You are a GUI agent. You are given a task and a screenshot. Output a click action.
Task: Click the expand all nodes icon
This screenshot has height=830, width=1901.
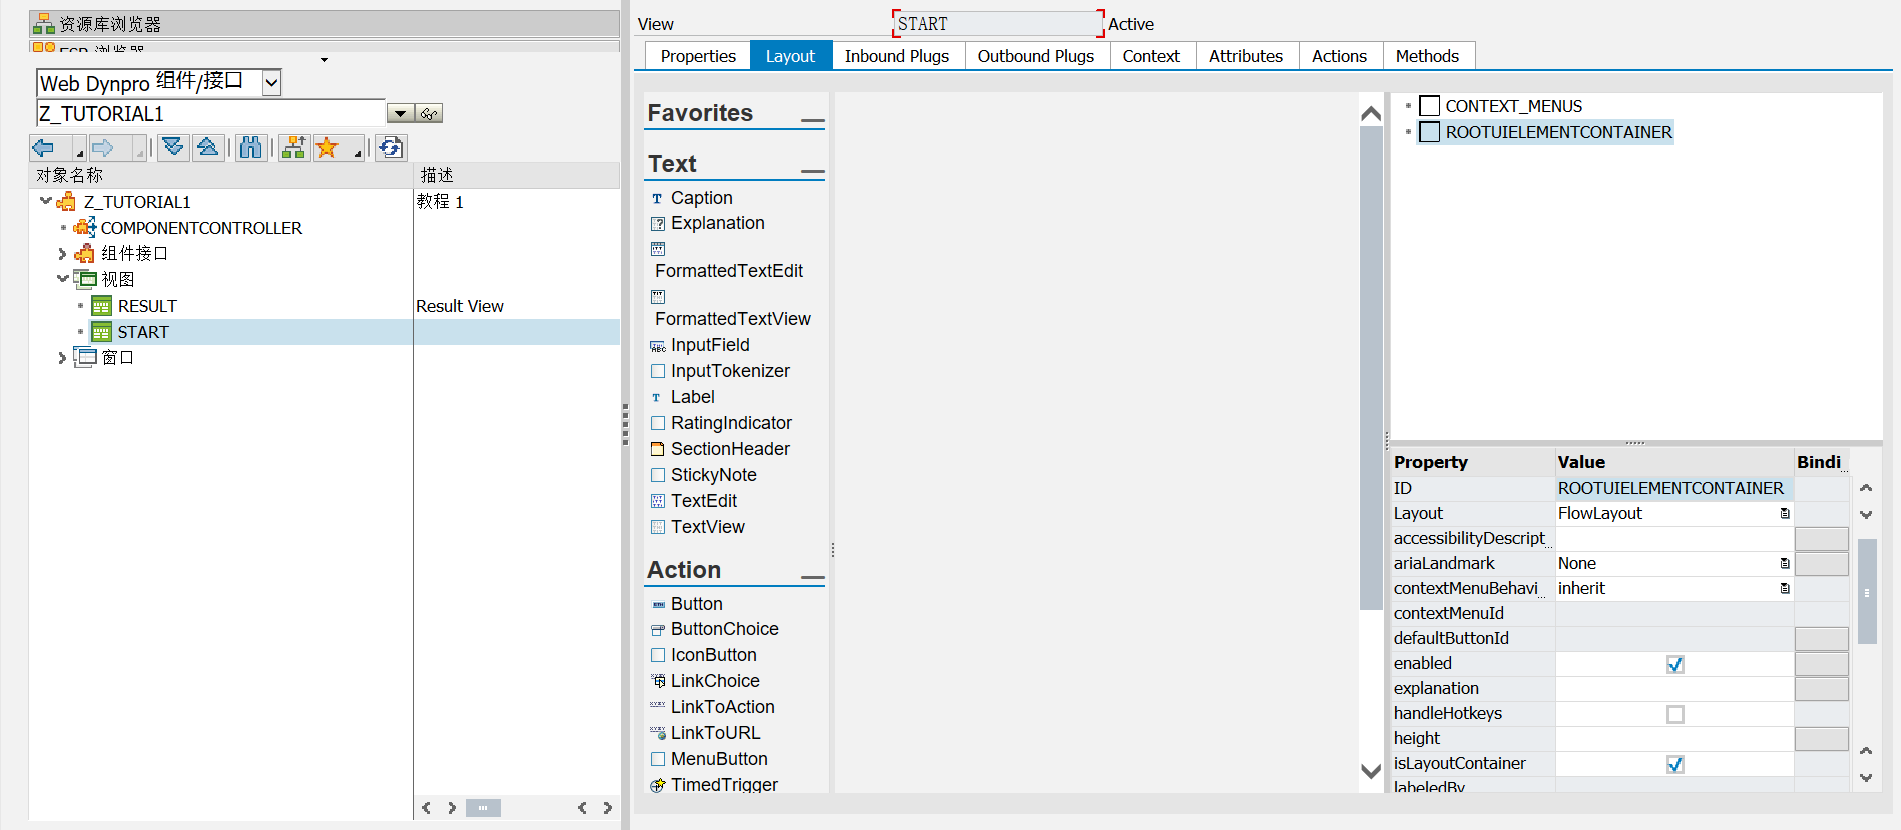pos(173,148)
